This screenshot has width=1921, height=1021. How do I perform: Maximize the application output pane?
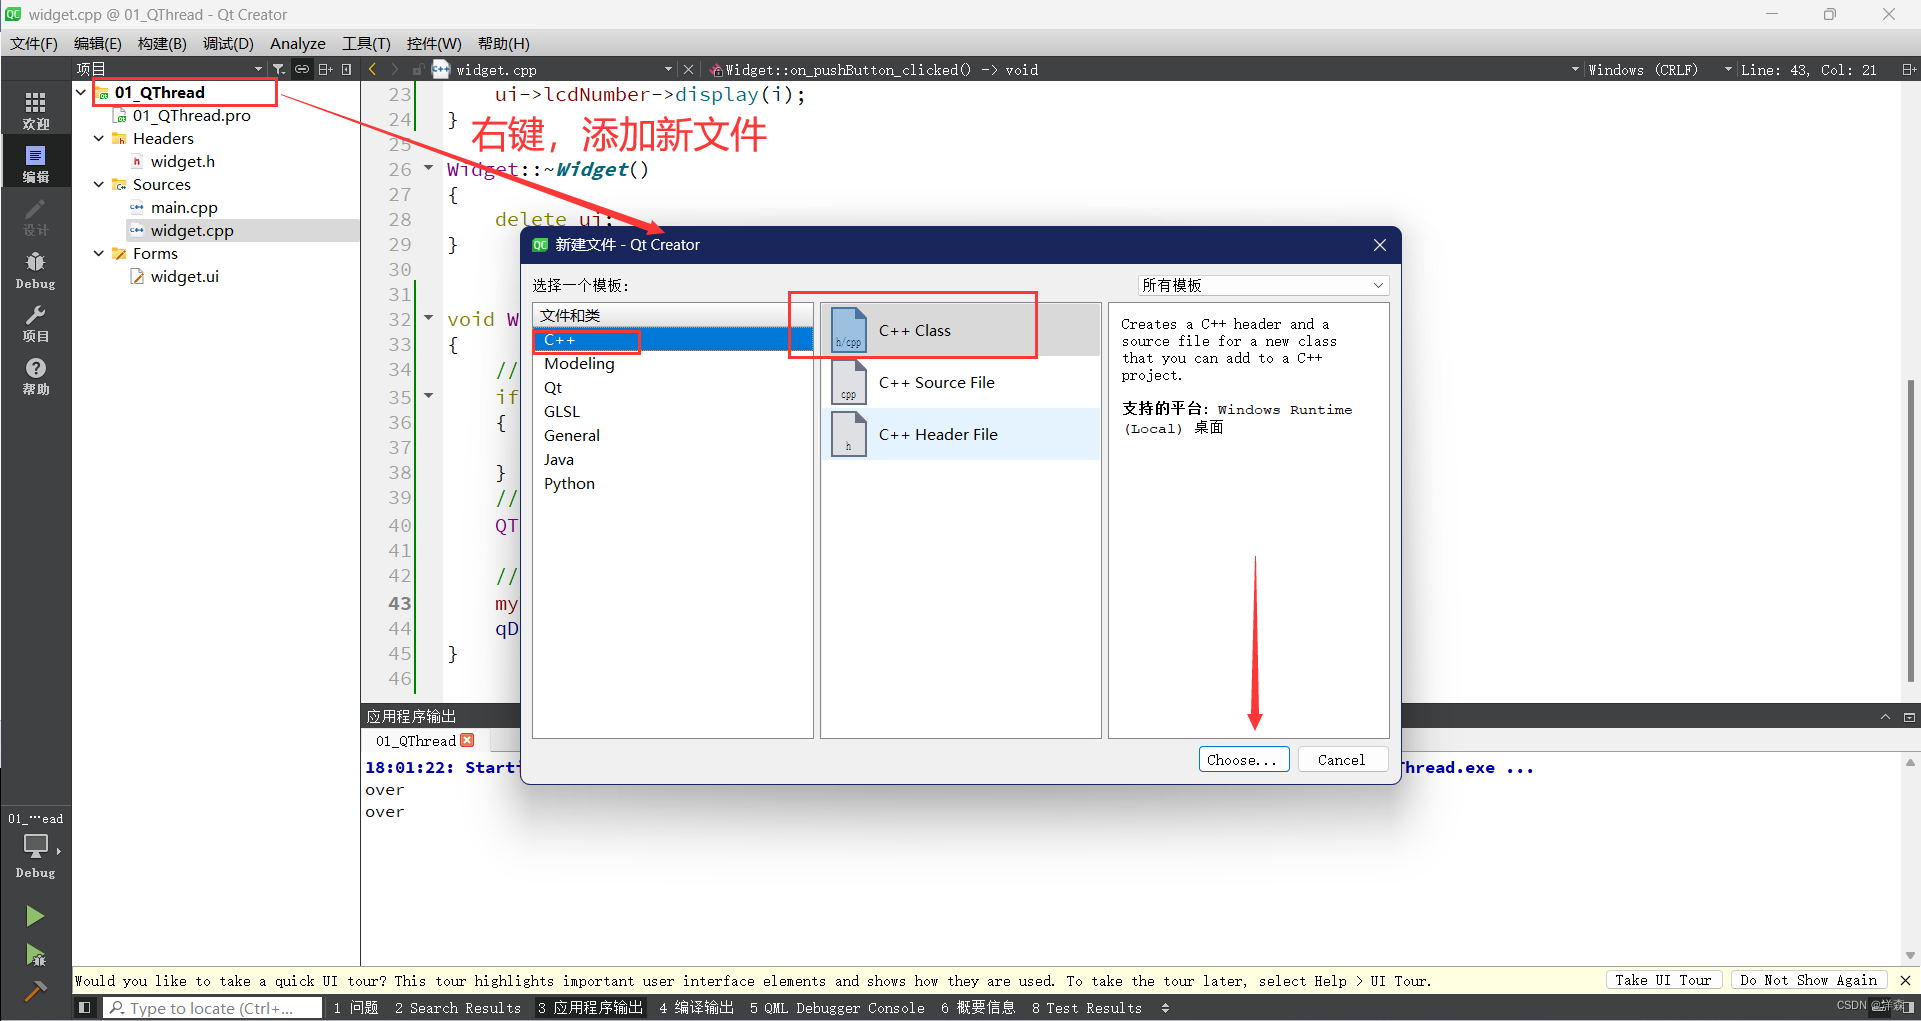[1885, 716]
